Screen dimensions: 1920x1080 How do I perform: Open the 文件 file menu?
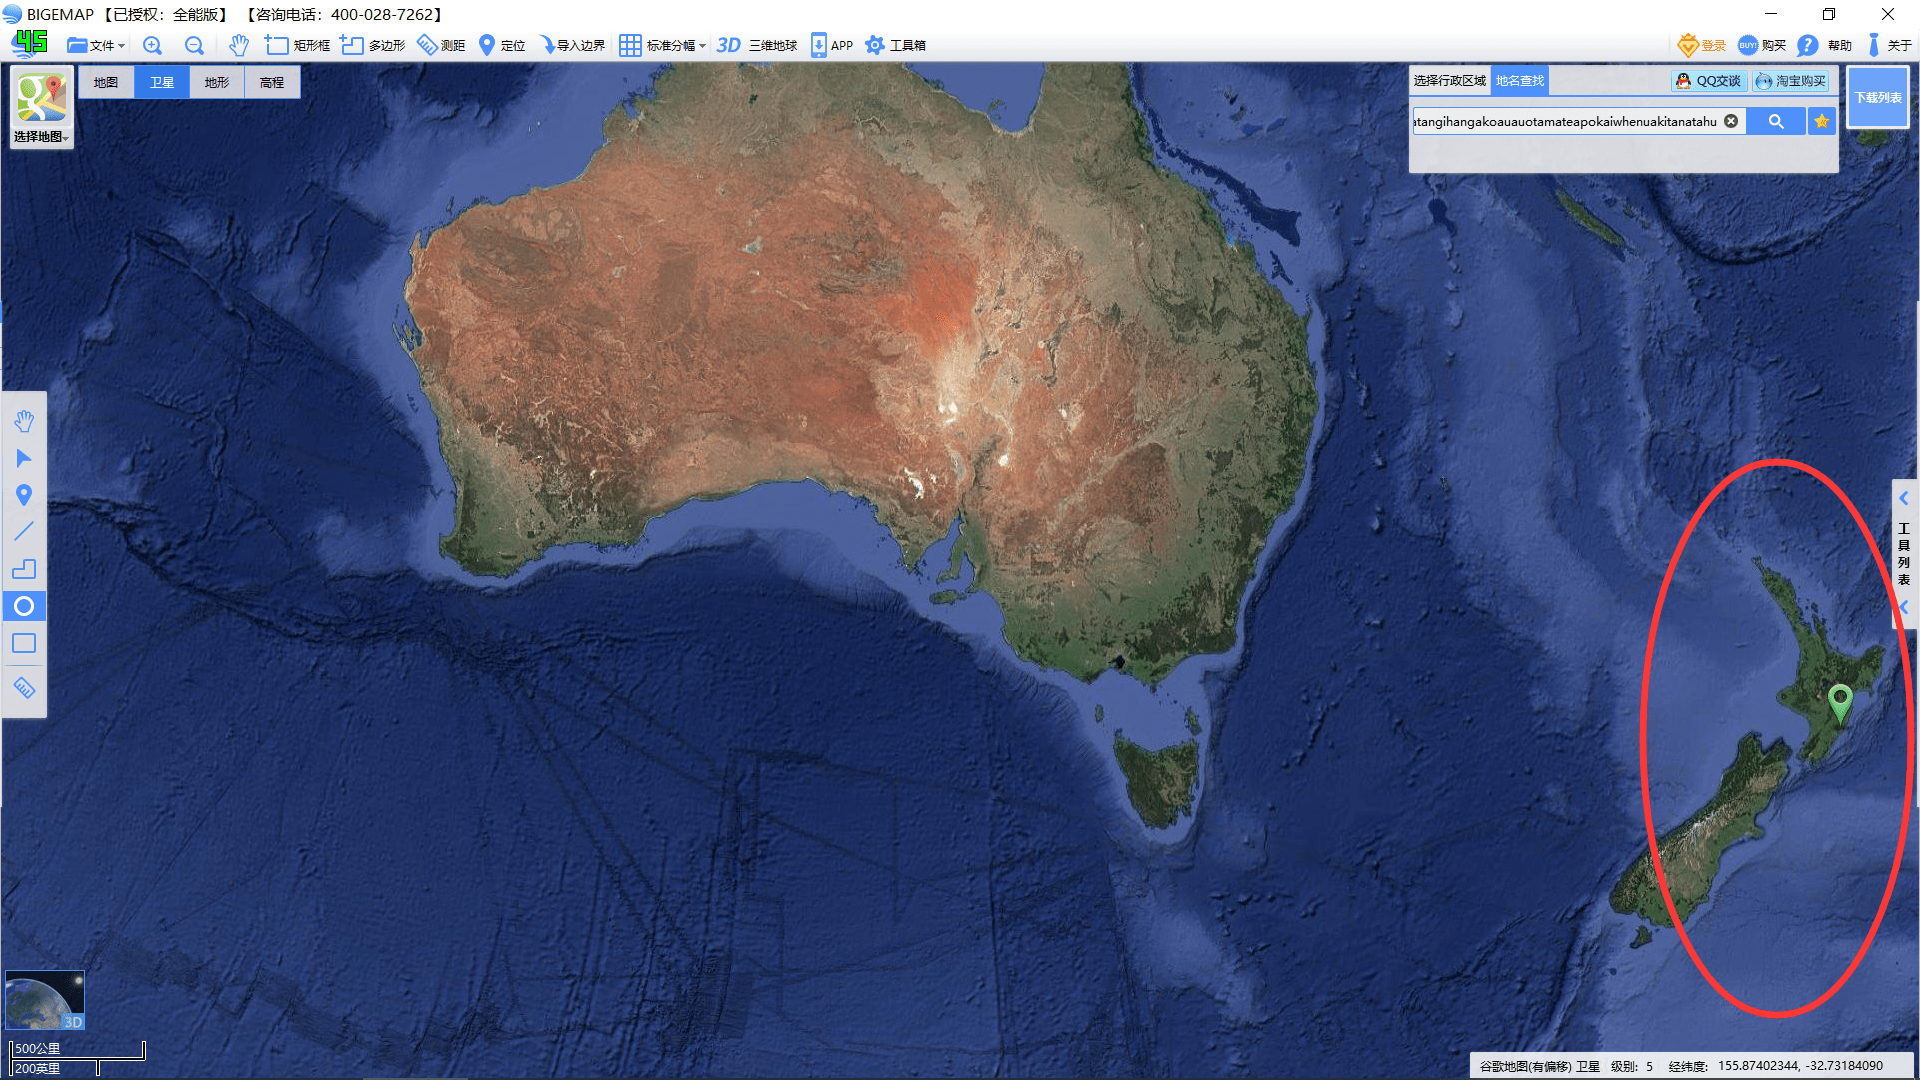coord(95,45)
